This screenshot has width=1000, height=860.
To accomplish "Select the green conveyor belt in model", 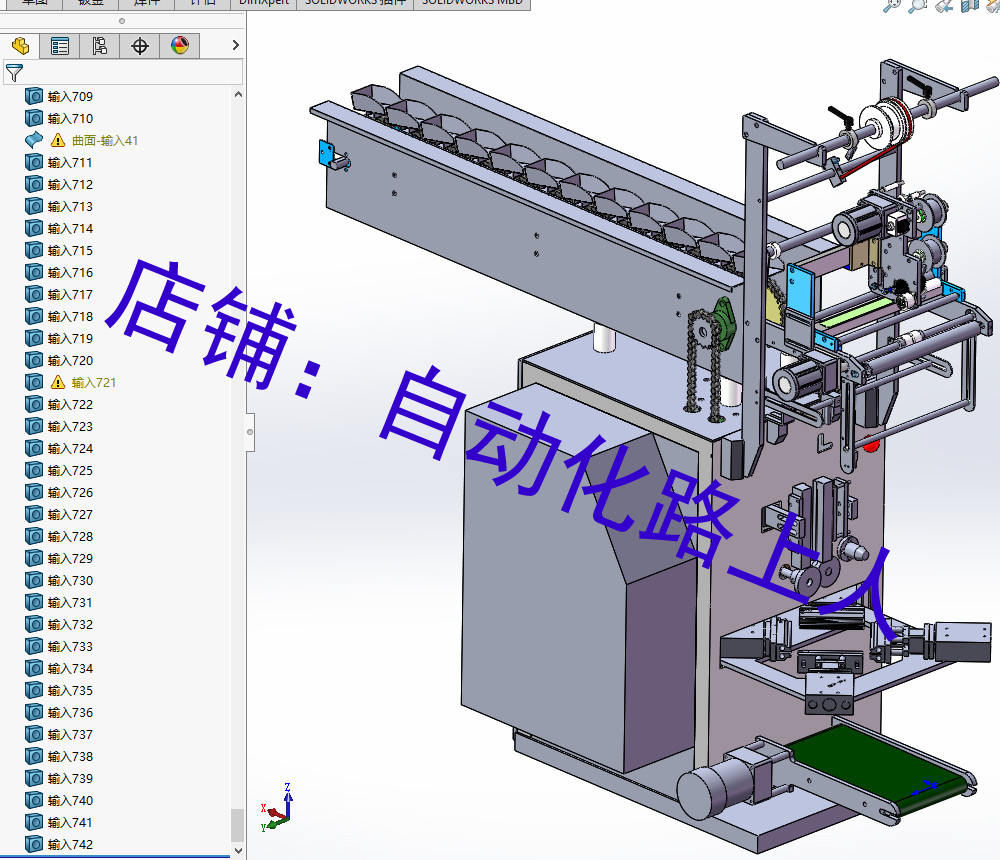I will [x=879, y=769].
